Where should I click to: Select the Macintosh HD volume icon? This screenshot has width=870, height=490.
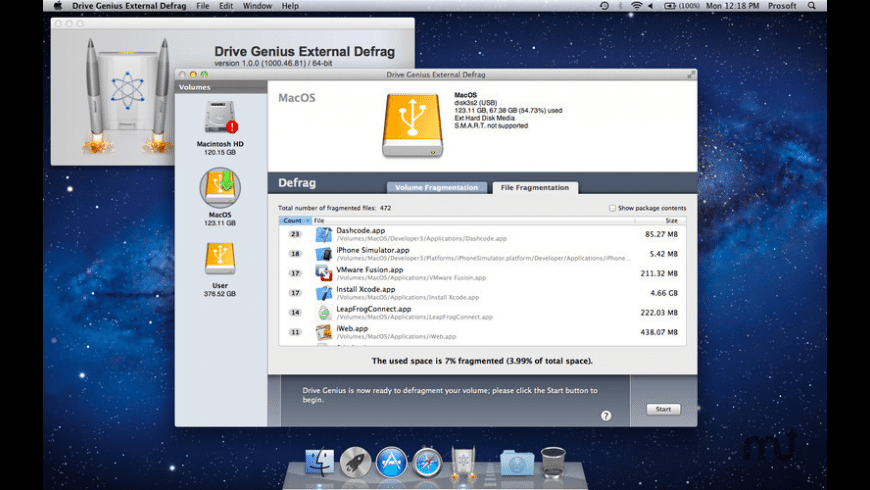tap(220, 117)
